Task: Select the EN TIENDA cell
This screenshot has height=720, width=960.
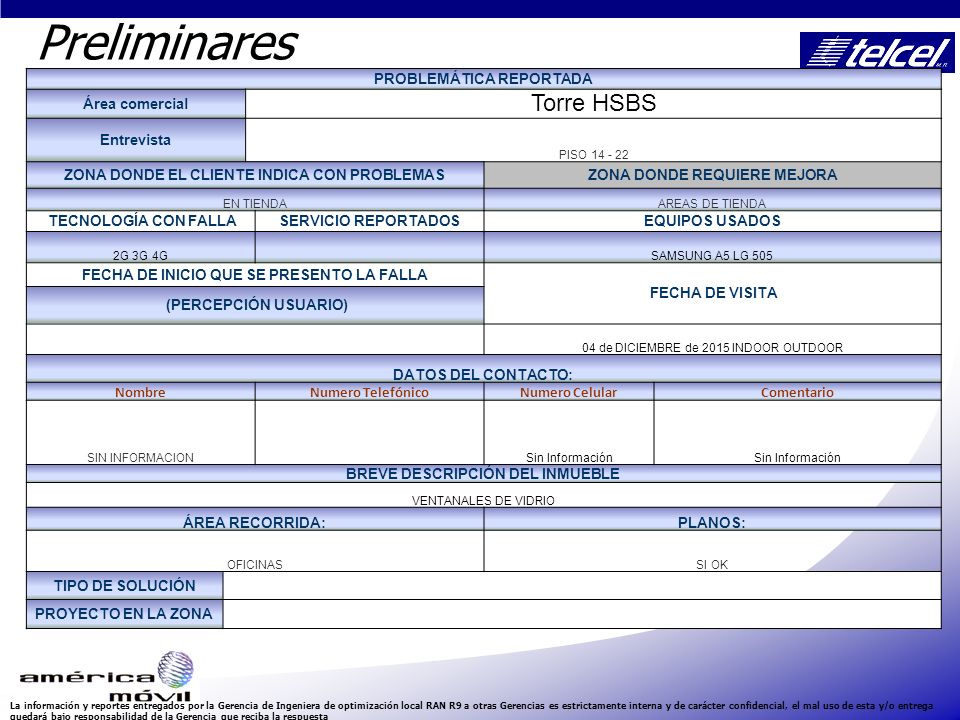Action: point(255,200)
